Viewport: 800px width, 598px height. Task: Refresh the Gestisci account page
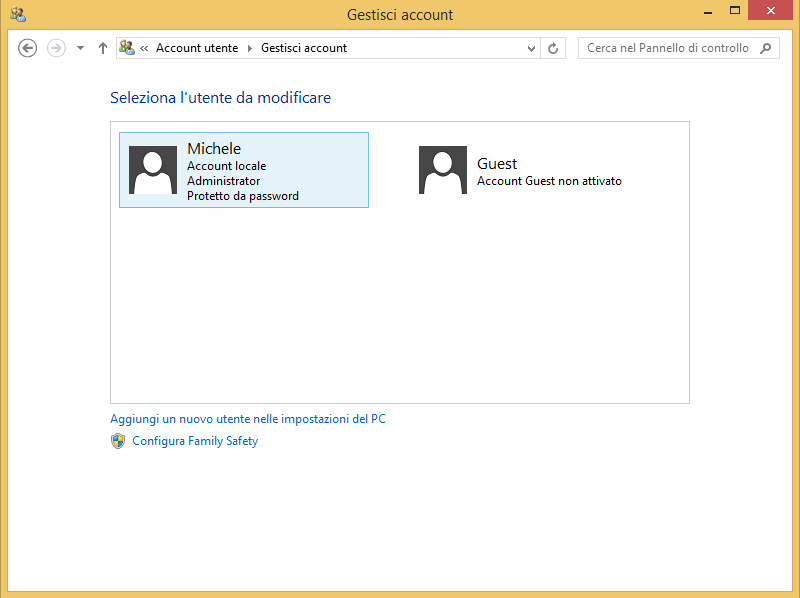(553, 48)
